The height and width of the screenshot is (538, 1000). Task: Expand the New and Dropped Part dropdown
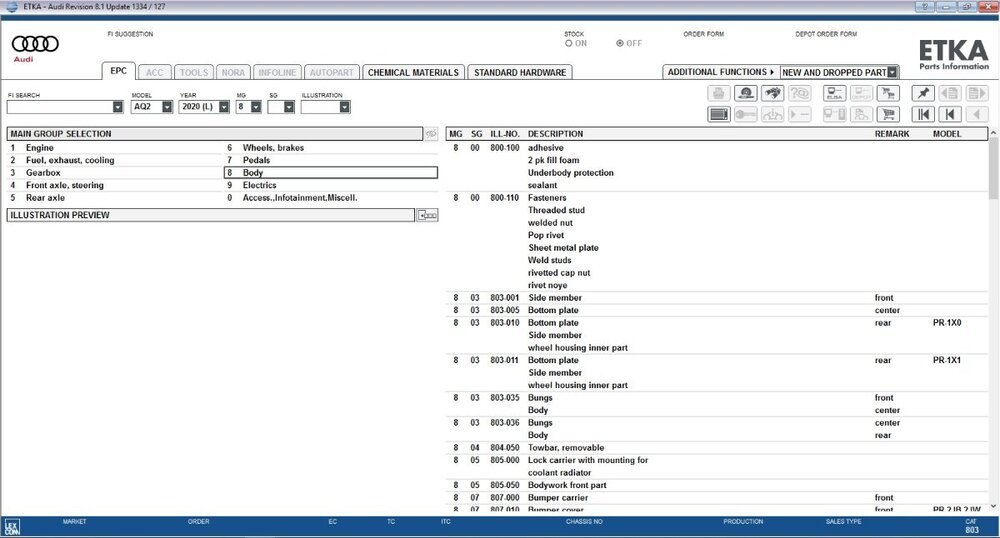tap(892, 73)
